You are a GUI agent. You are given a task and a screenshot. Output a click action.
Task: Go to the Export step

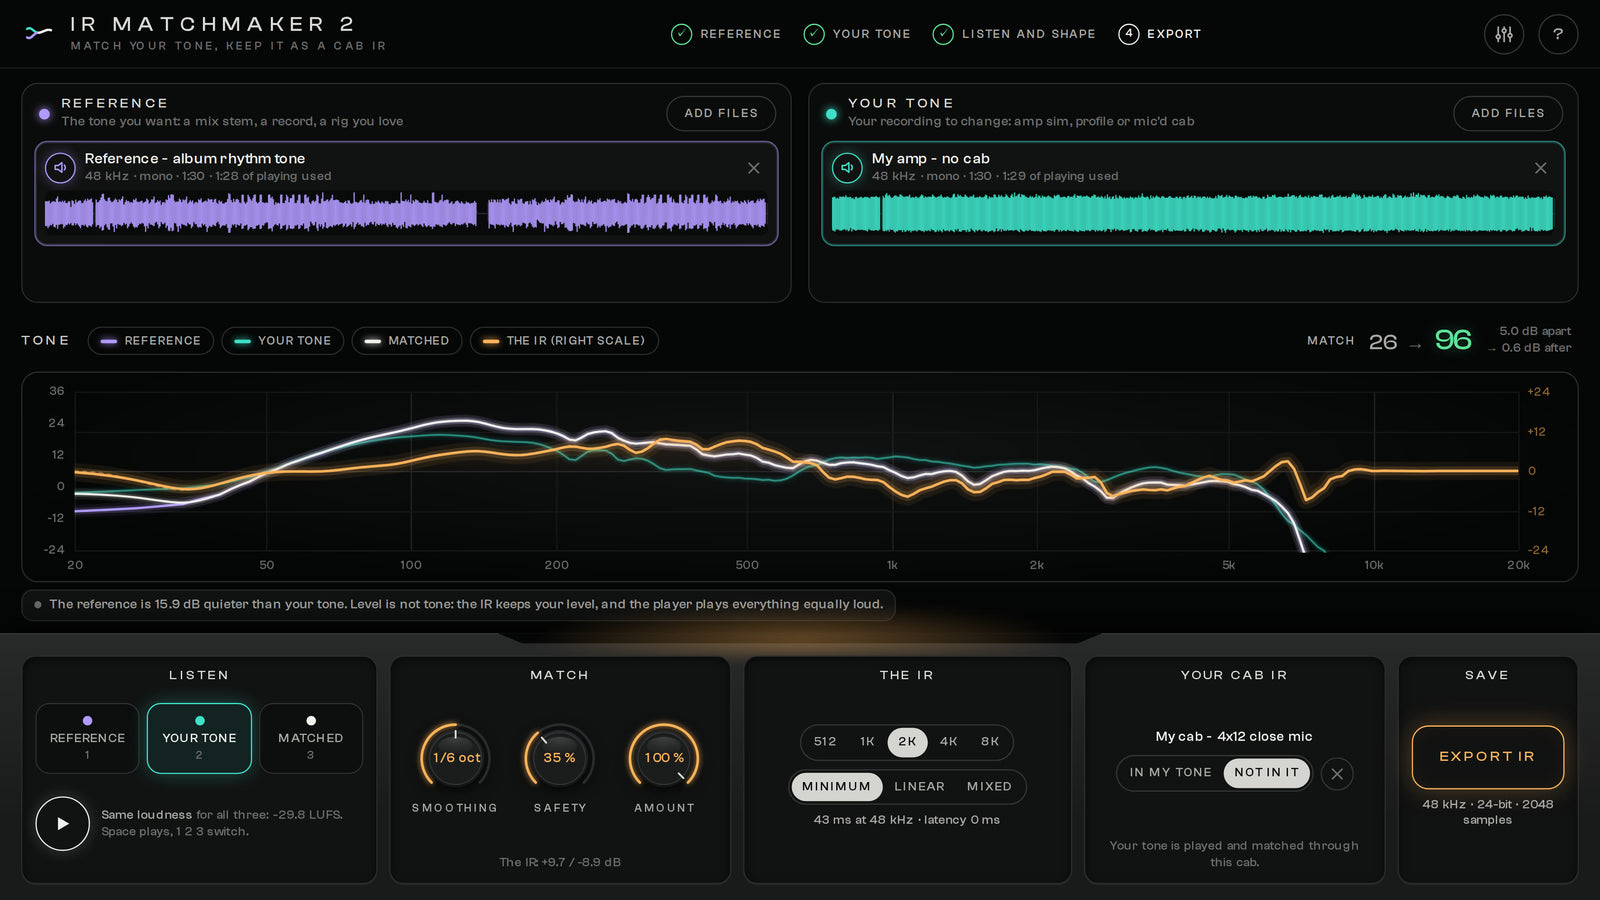click(x=1160, y=34)
